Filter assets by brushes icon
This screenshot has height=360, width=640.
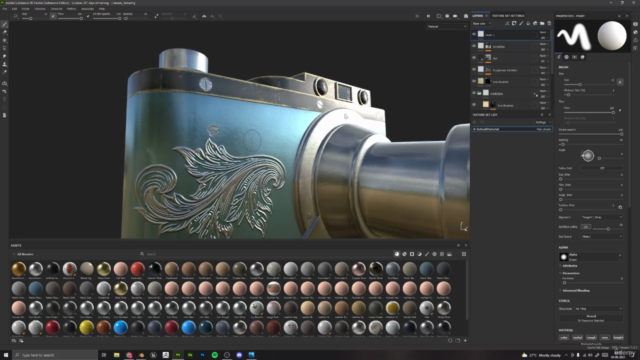[x=427, y=254]
